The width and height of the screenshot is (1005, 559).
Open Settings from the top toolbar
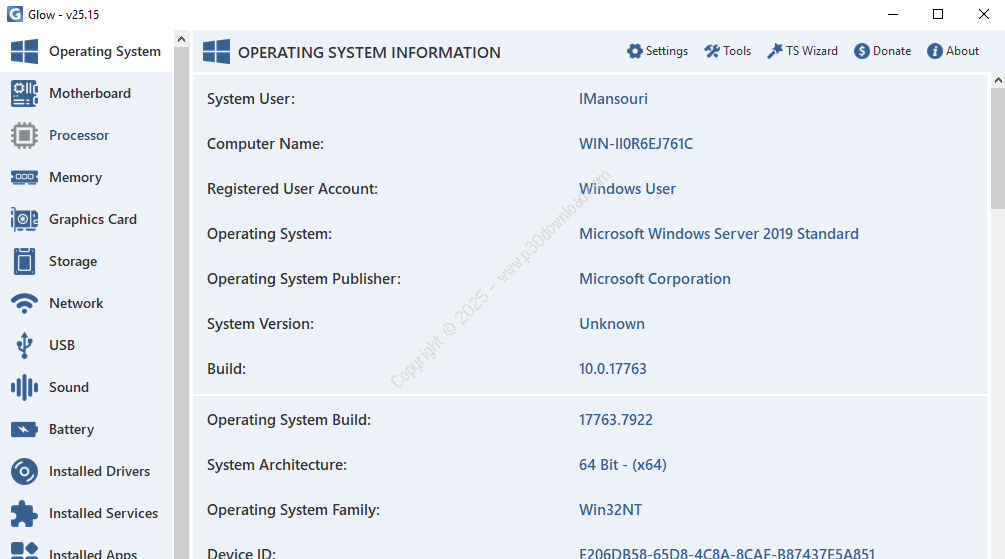tap(657, 51)
